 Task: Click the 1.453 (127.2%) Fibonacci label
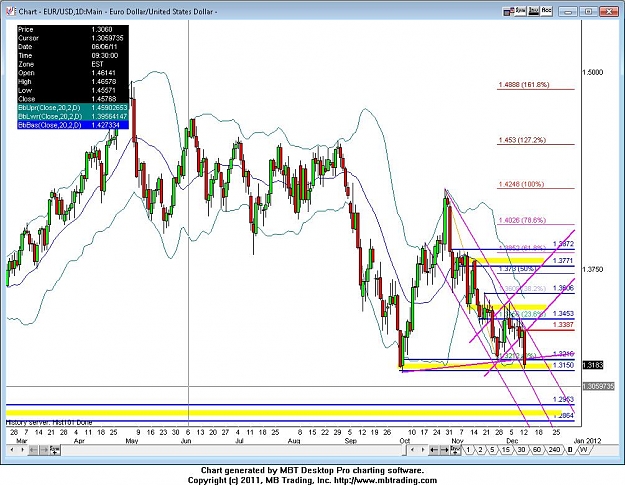coord(522,140)
